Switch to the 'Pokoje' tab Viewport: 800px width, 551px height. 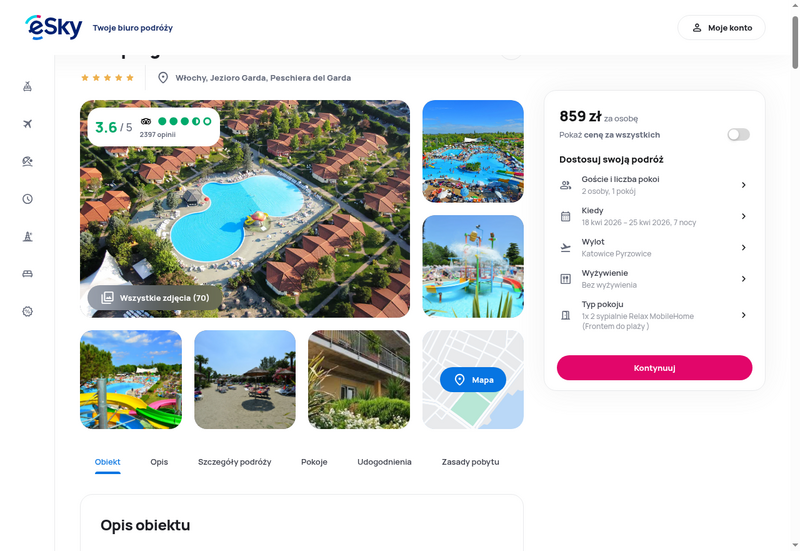314,462
